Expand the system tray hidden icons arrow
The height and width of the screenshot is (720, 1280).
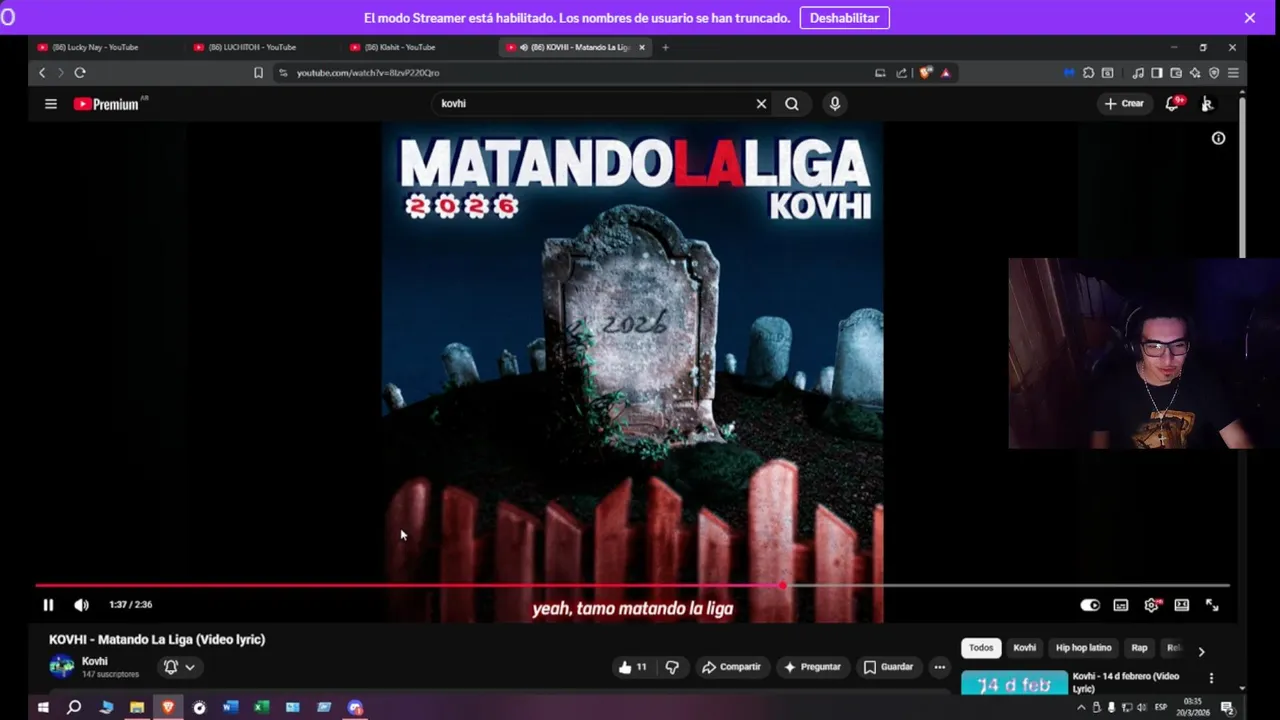[x=1080, y=707]
